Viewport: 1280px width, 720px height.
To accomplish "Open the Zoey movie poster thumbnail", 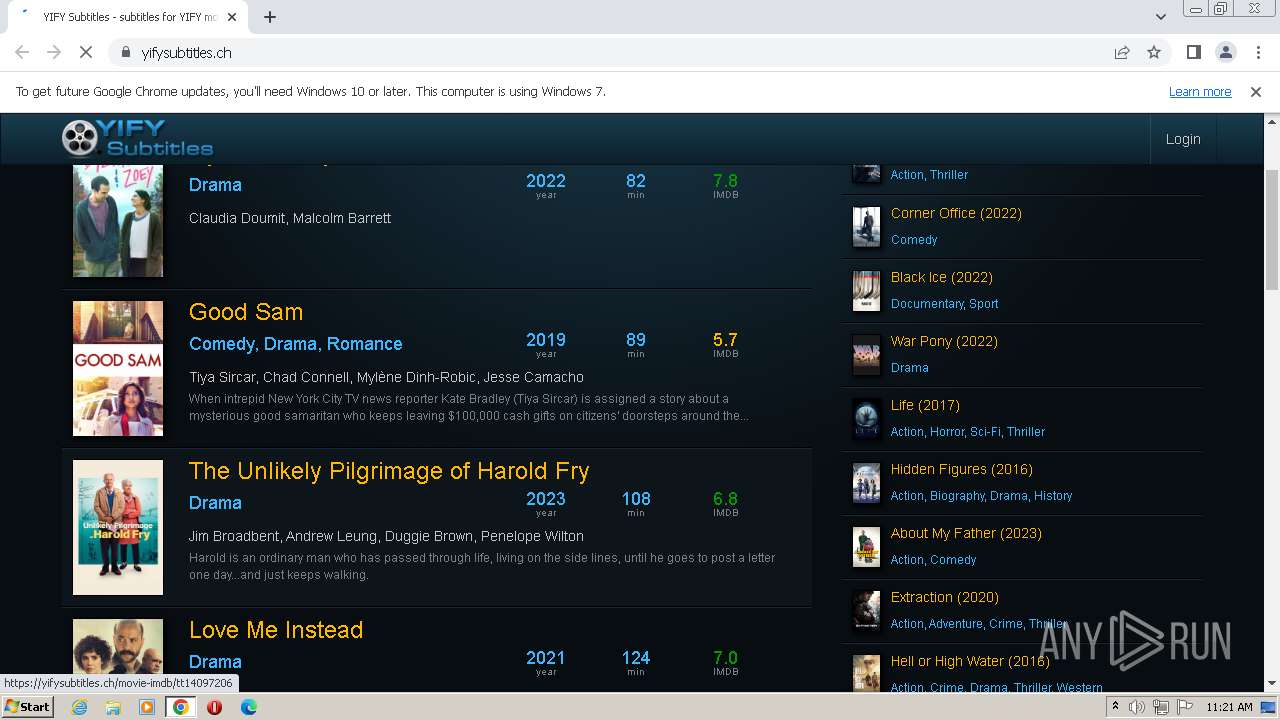I will pos(118,221).
